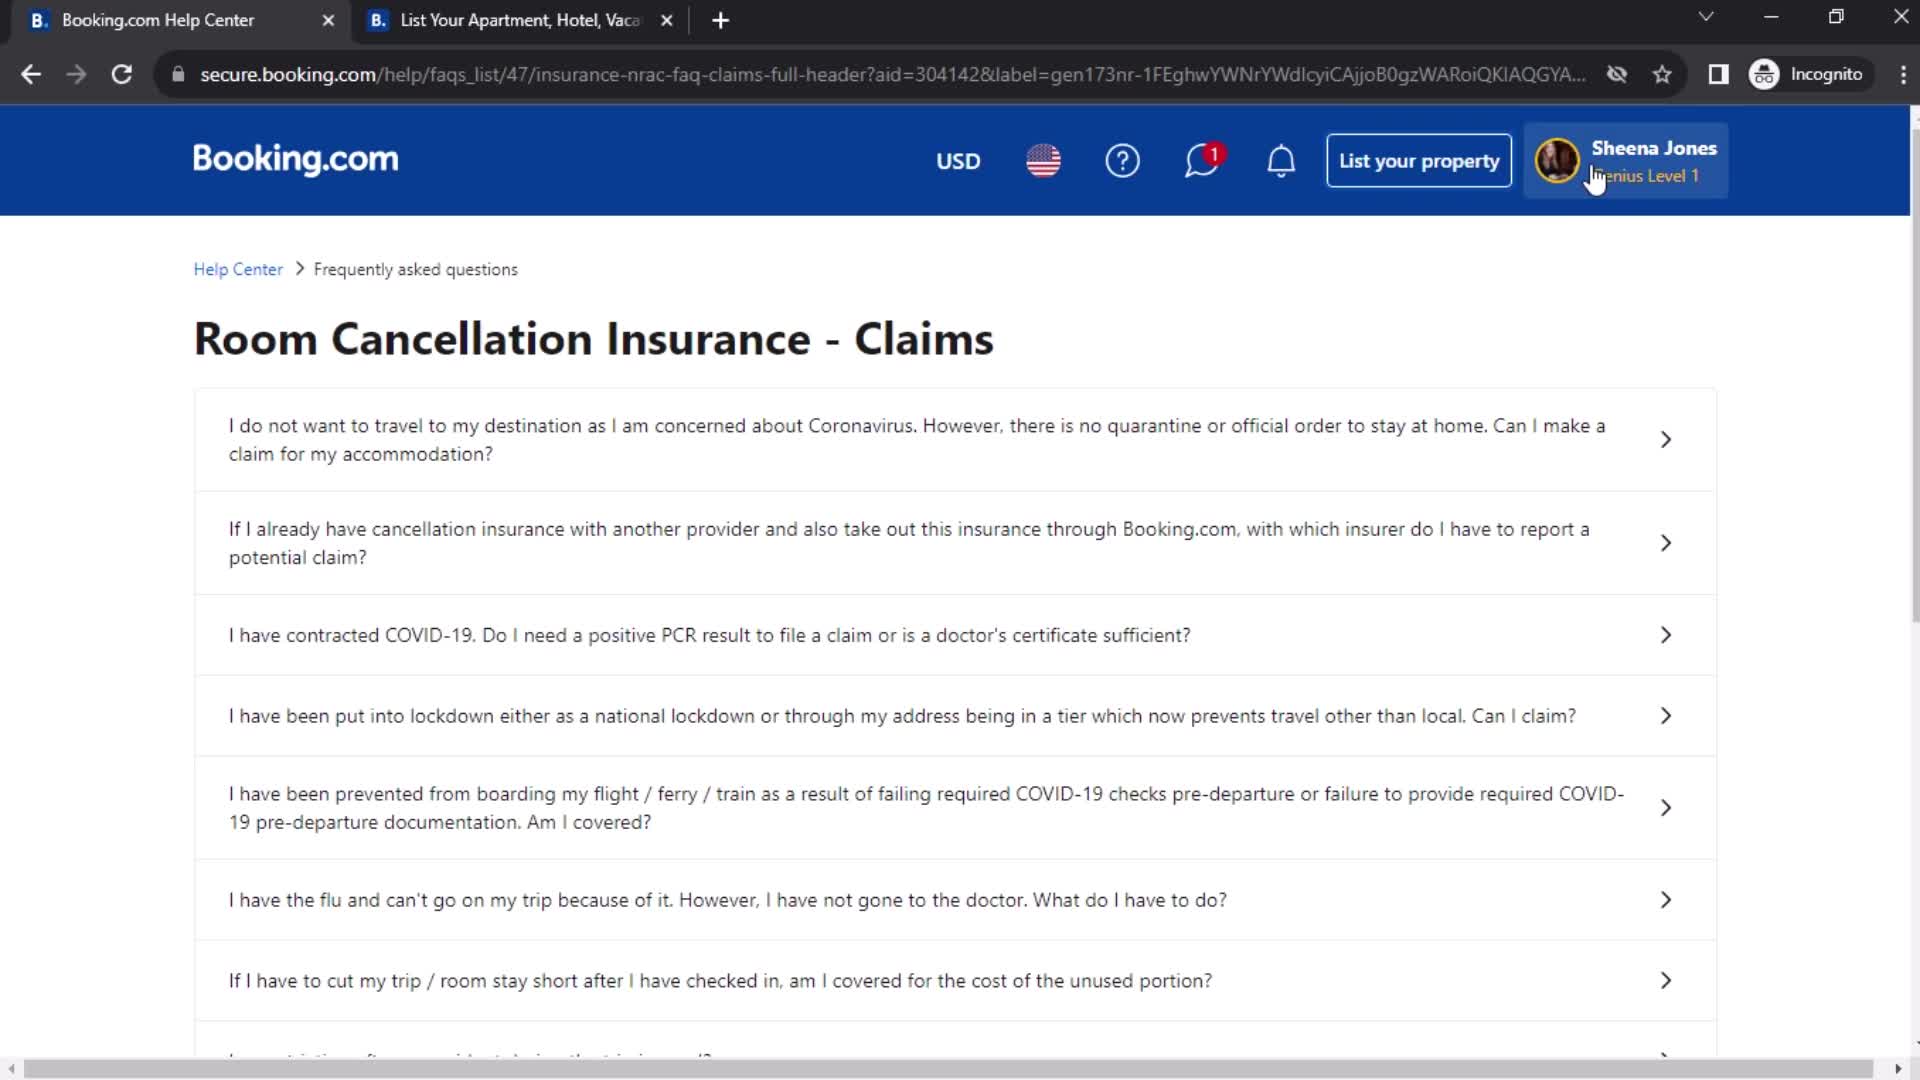Click the Booking.com logo
The image size is (1920, 1080).
tap(295, 160)
